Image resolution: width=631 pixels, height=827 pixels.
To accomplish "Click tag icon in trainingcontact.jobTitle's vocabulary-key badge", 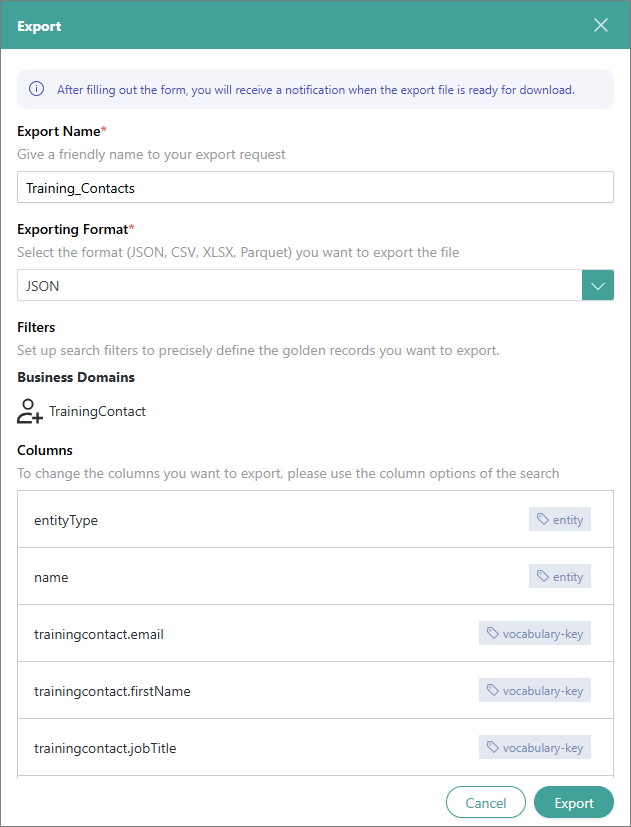I will (x=492, y=747).
